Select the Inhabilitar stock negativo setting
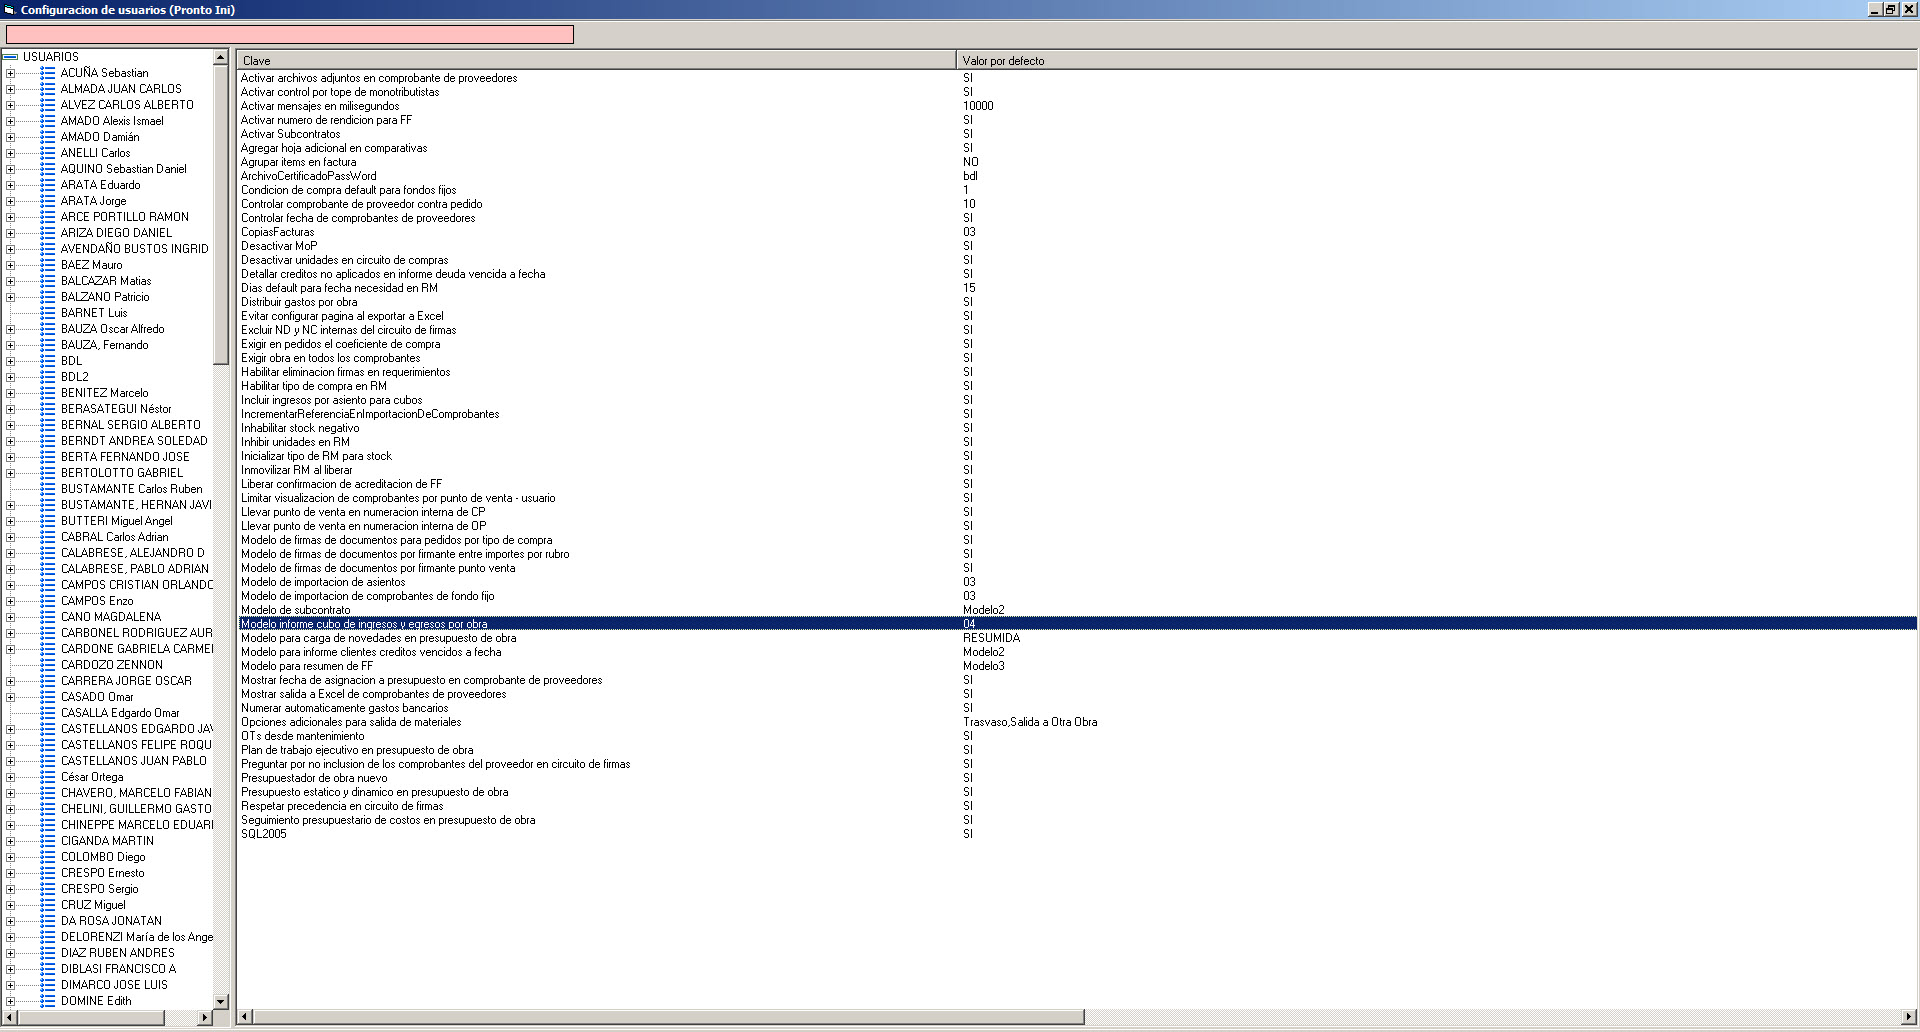This screenshot has width=1920, height=1032. pyautogui.click(x=299, y=428)
